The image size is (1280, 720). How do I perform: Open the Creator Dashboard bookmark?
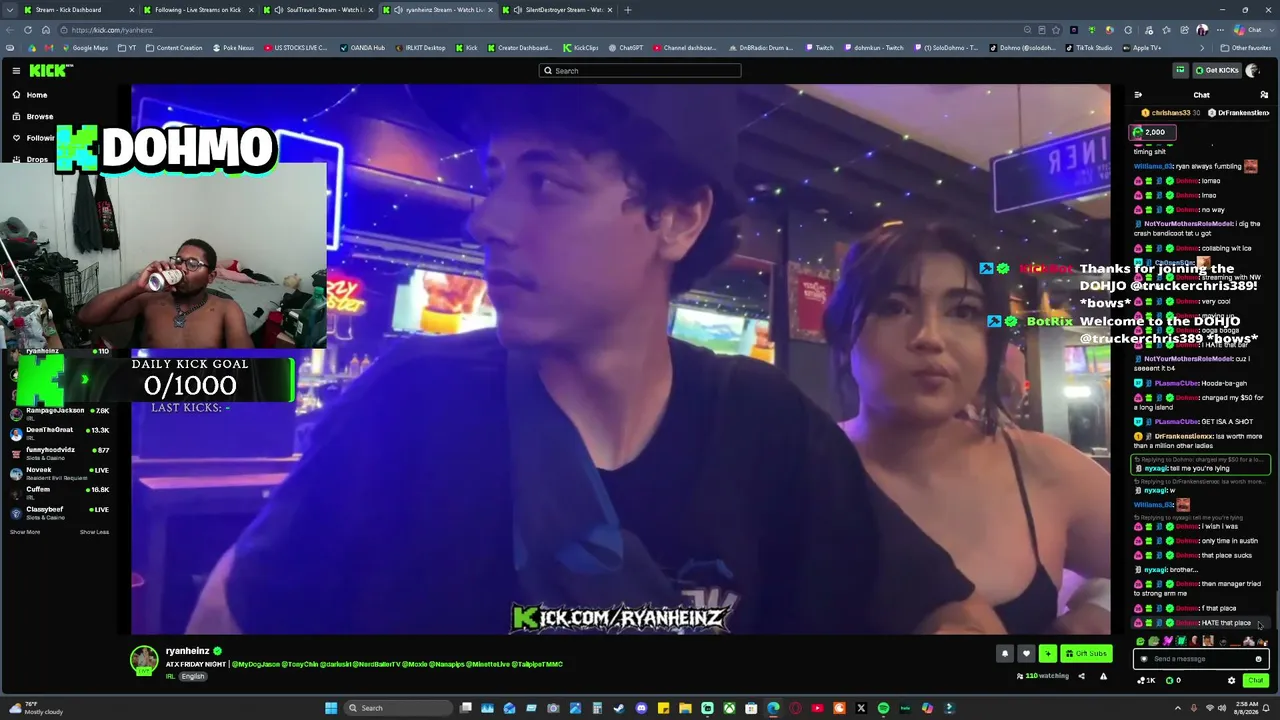(x=519, y=48)
